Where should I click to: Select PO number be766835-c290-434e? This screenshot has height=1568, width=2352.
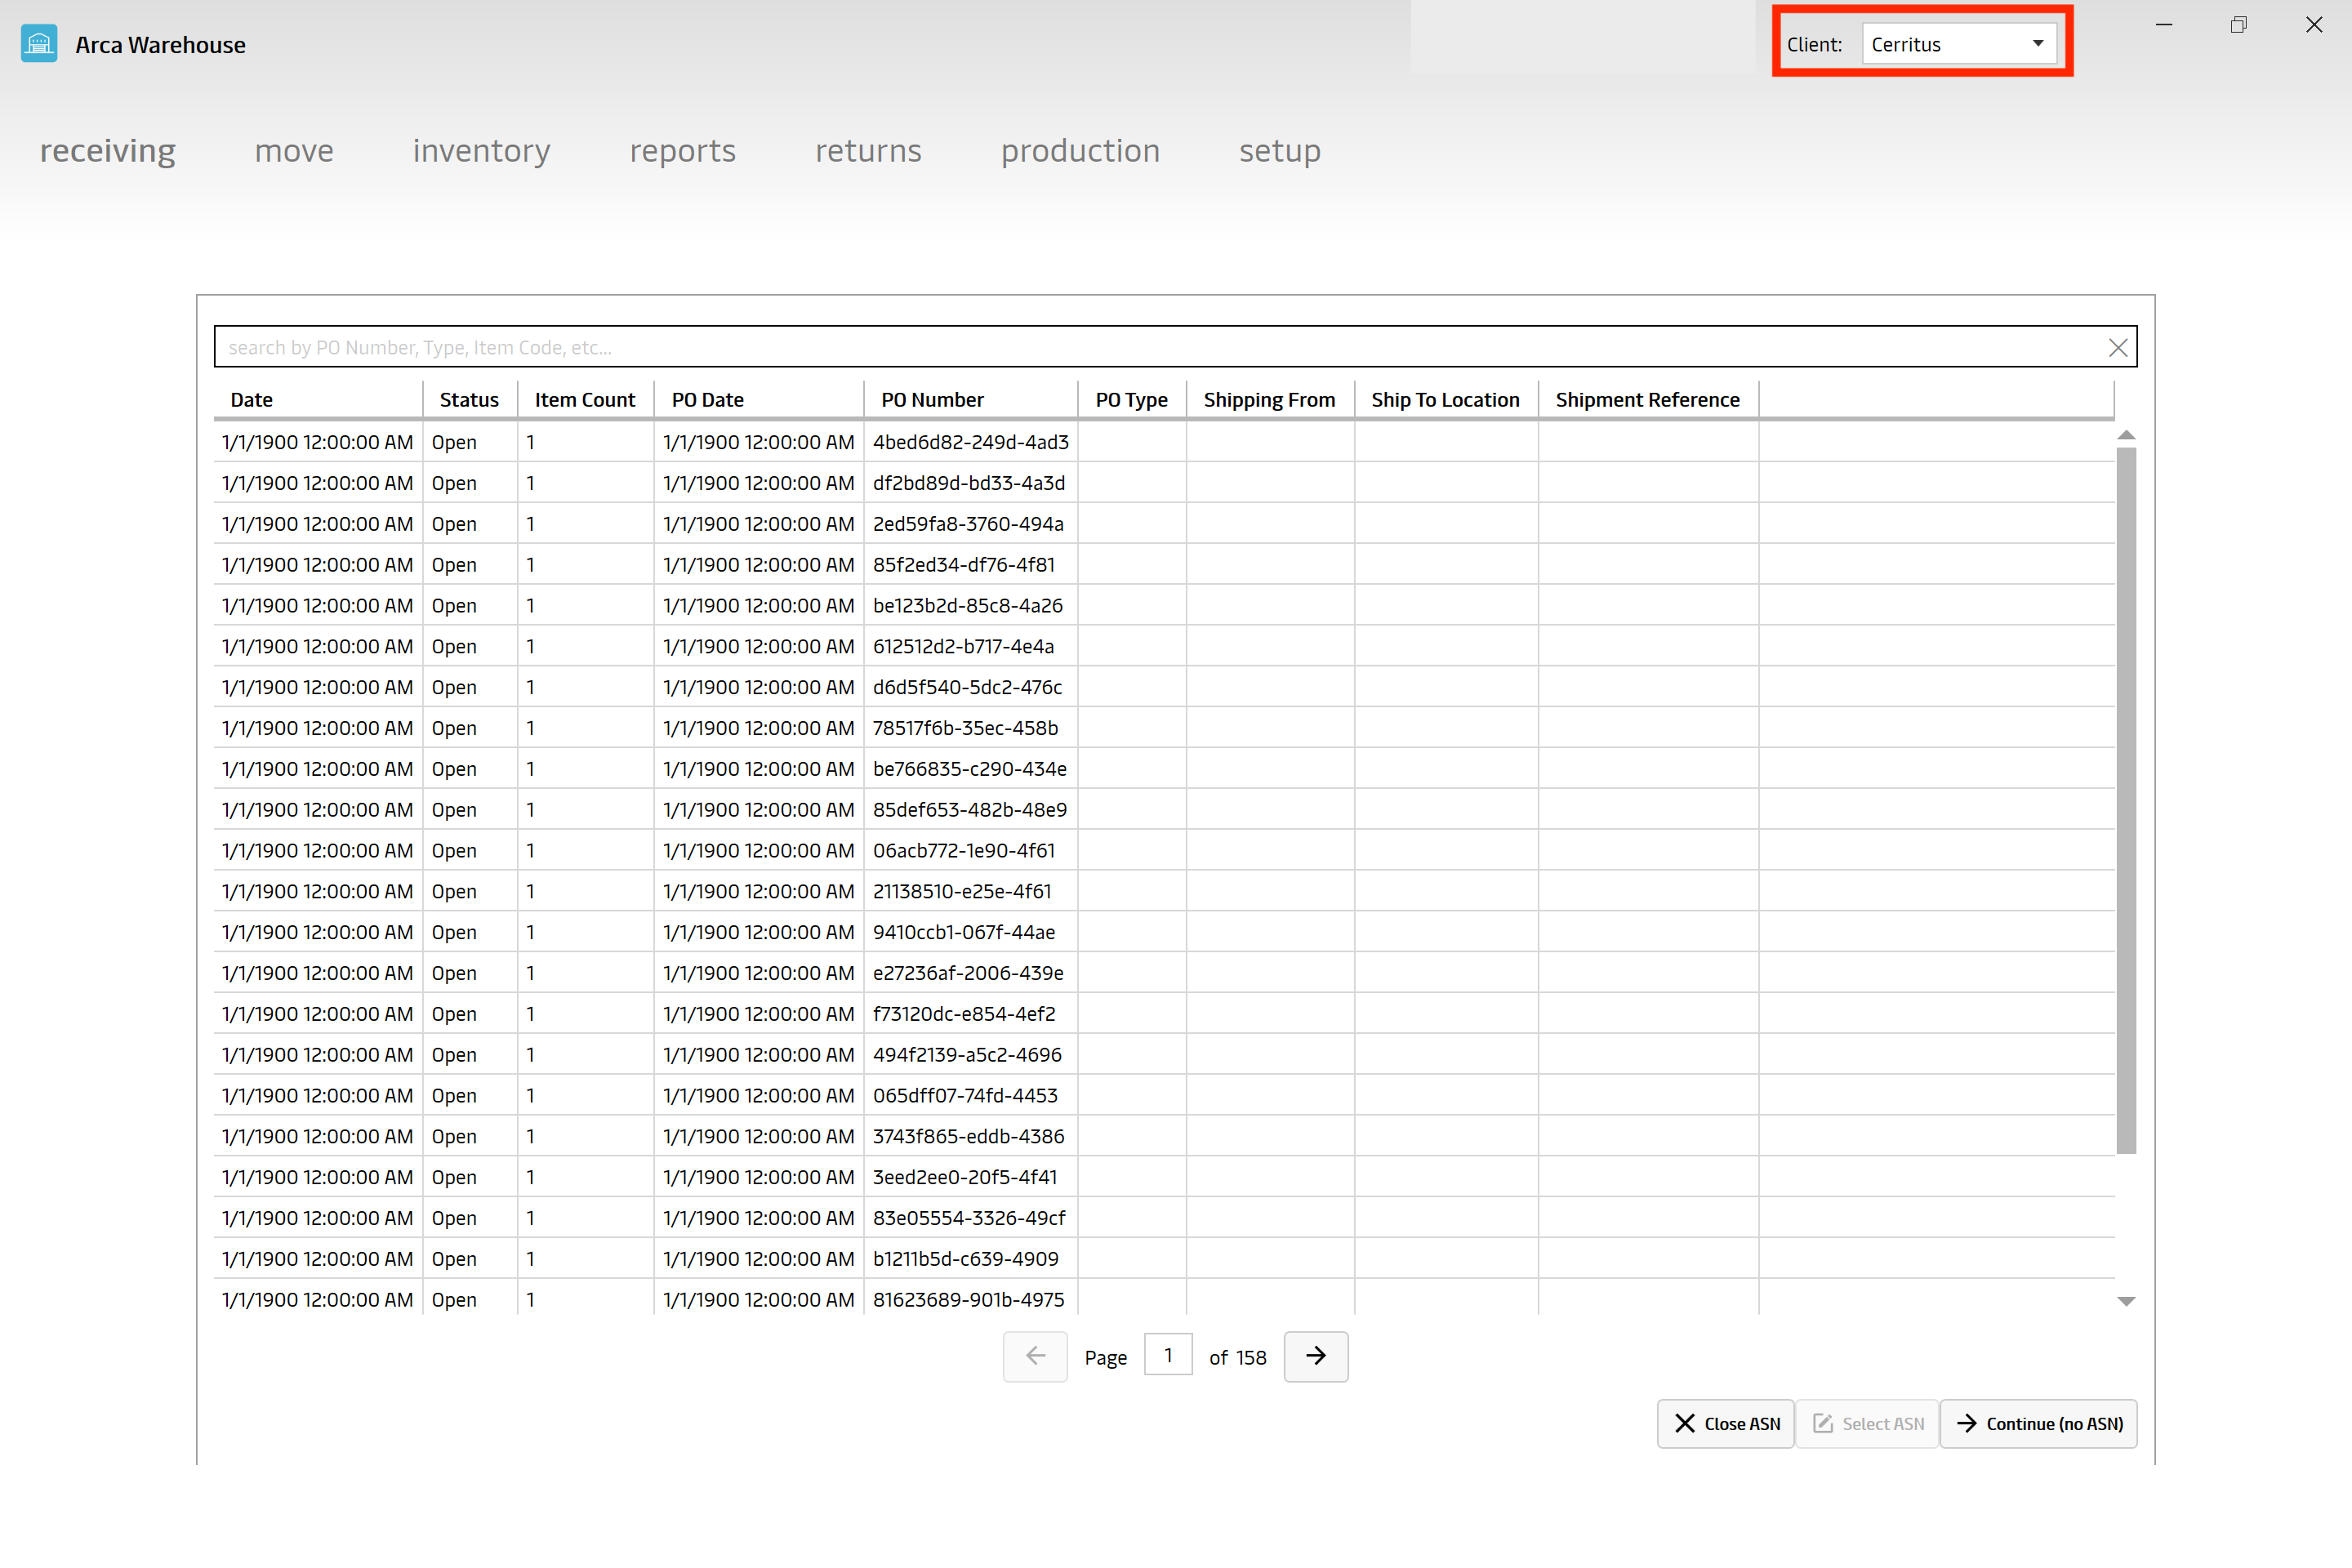969,769
